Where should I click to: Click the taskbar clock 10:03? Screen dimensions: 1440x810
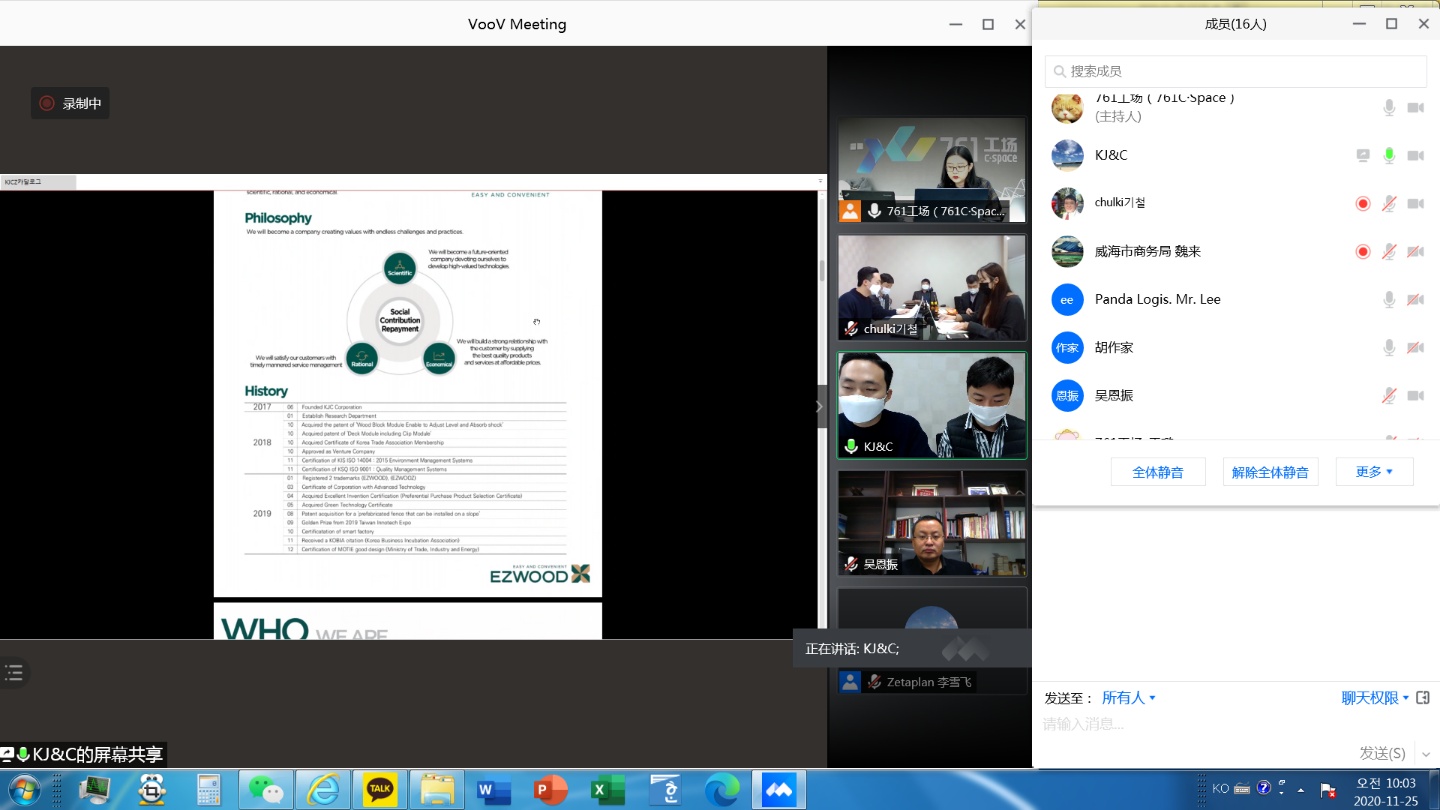point(1386,782)
